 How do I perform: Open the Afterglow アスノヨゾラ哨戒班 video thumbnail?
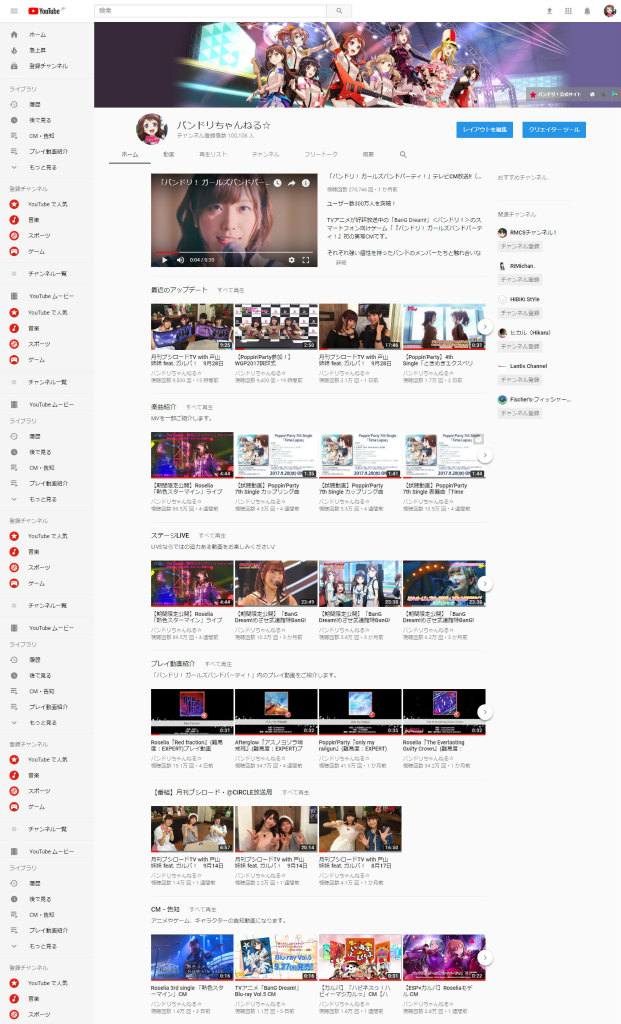point(276,712)
